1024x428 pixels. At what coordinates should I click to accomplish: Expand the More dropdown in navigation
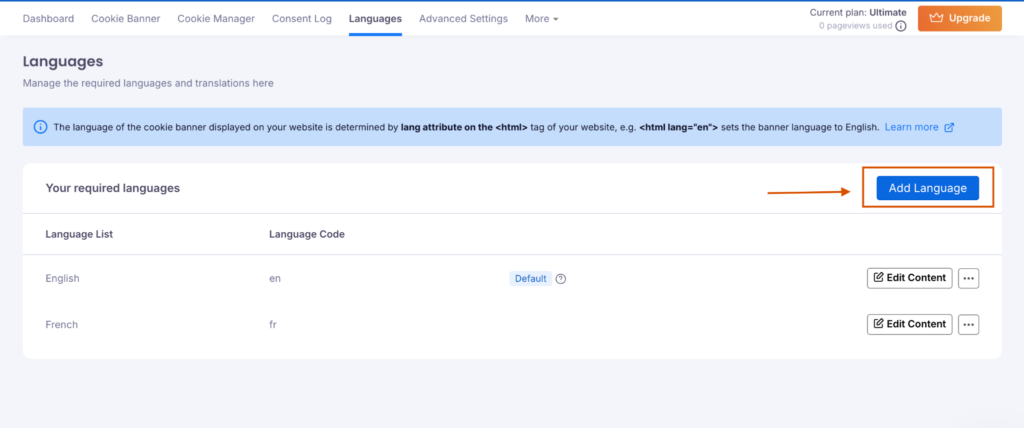click(x=541, y=19)
